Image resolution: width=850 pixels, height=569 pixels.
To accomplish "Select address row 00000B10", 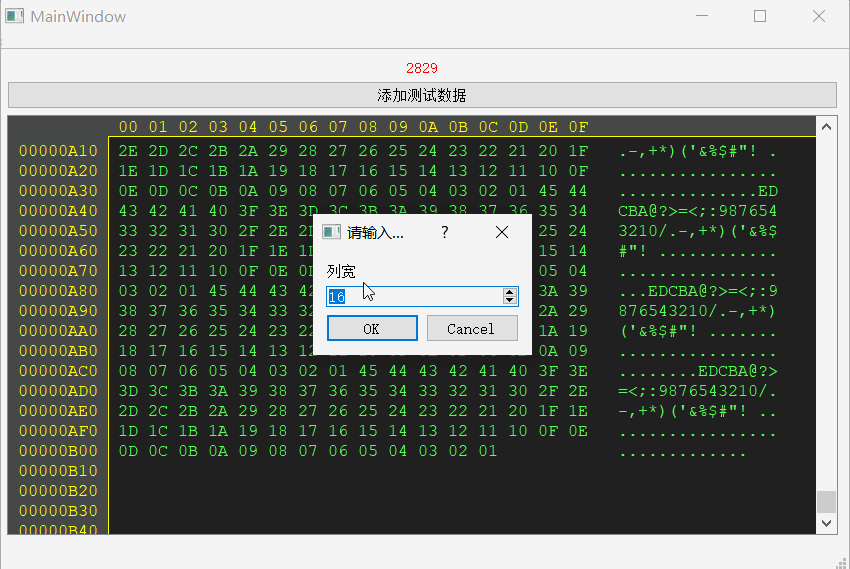I will click(x=59, y=471).
